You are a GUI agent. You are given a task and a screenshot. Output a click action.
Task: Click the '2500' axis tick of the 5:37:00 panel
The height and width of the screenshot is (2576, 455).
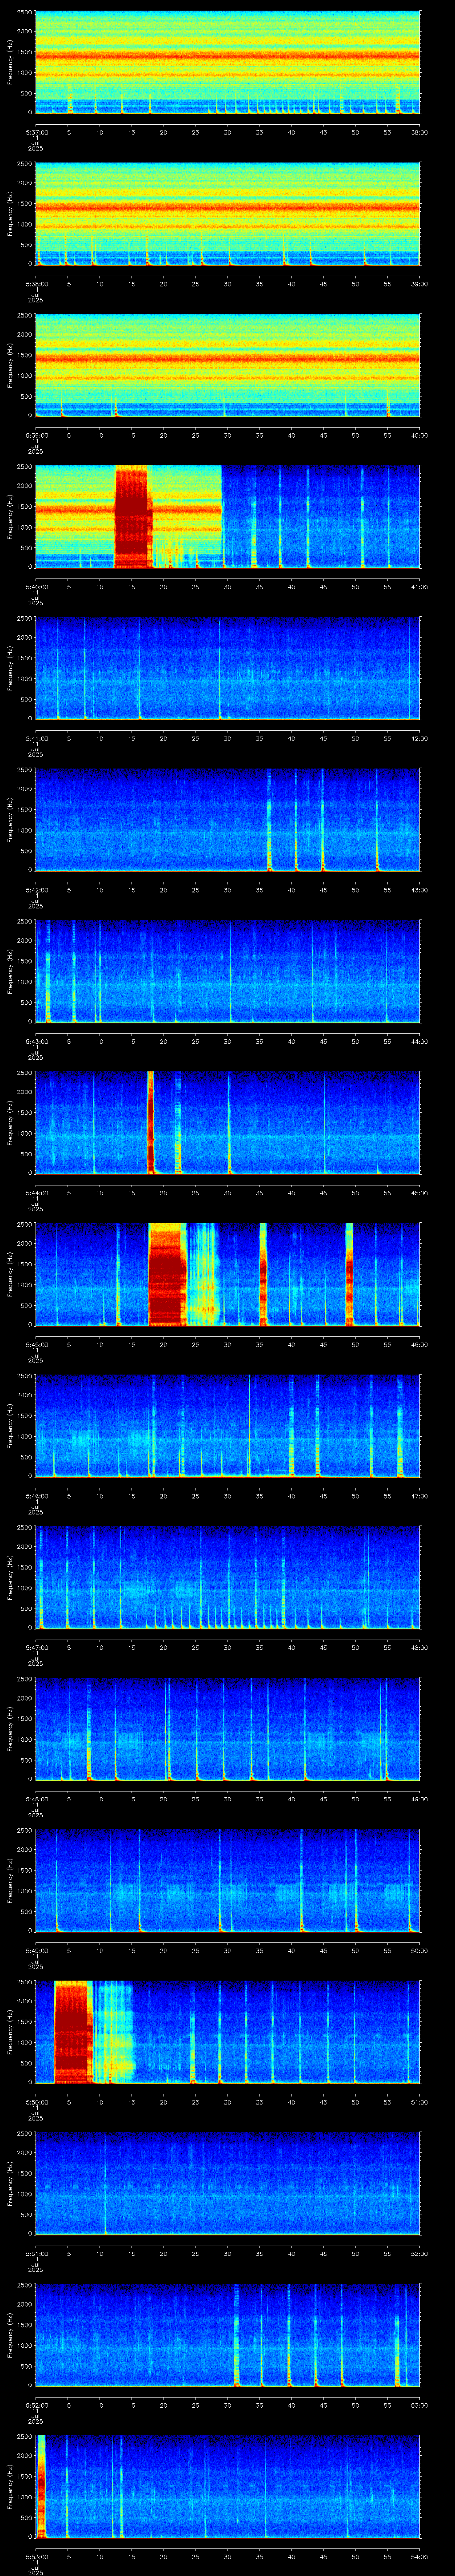coord(25,13)
